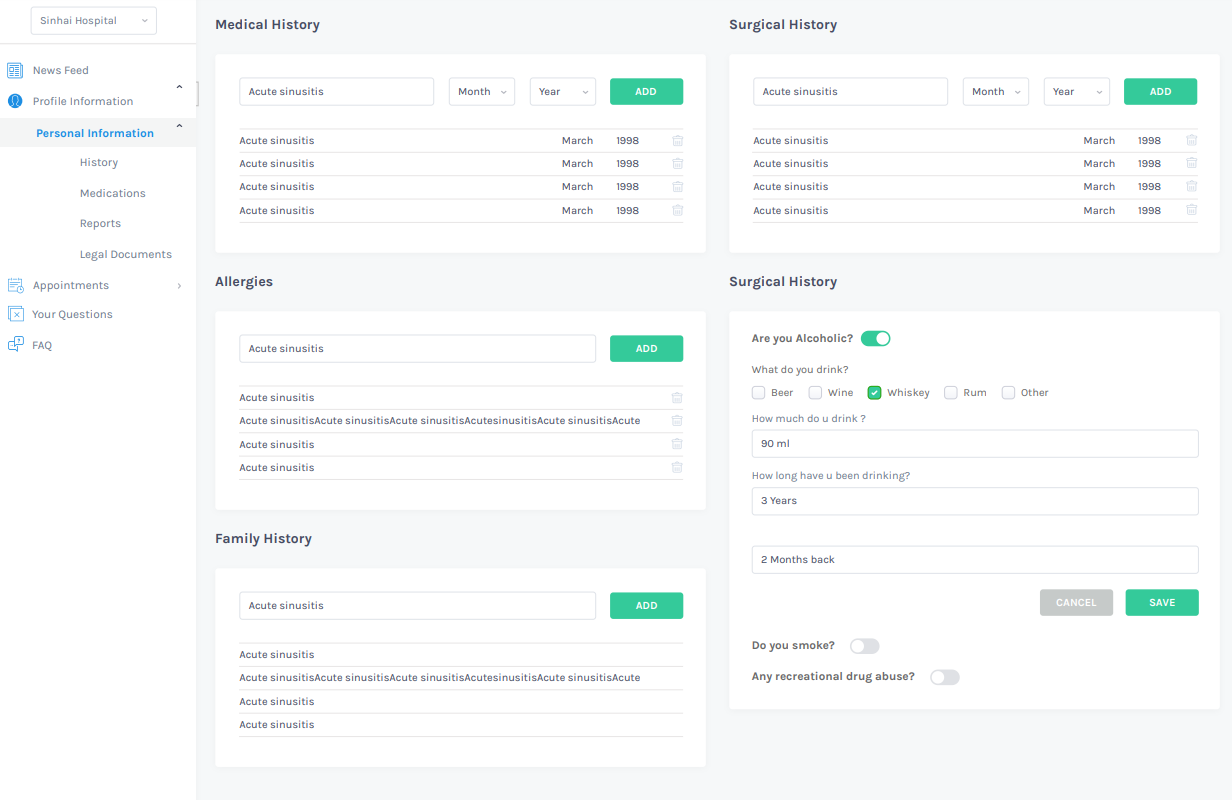This screenshot has height=800, width=1232.
Task: Click the FAQ chat icon
Action: point(15,345)
